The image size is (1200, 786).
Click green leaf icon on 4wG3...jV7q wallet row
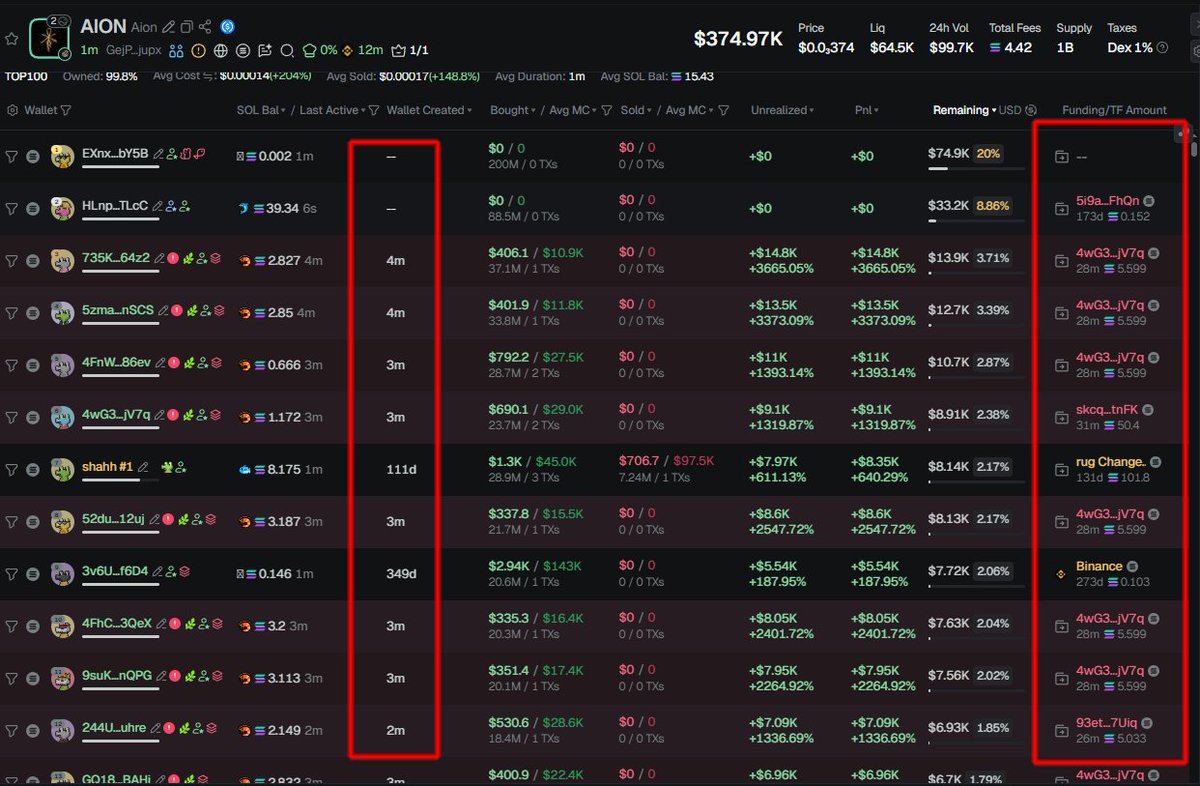click(188, 414)
